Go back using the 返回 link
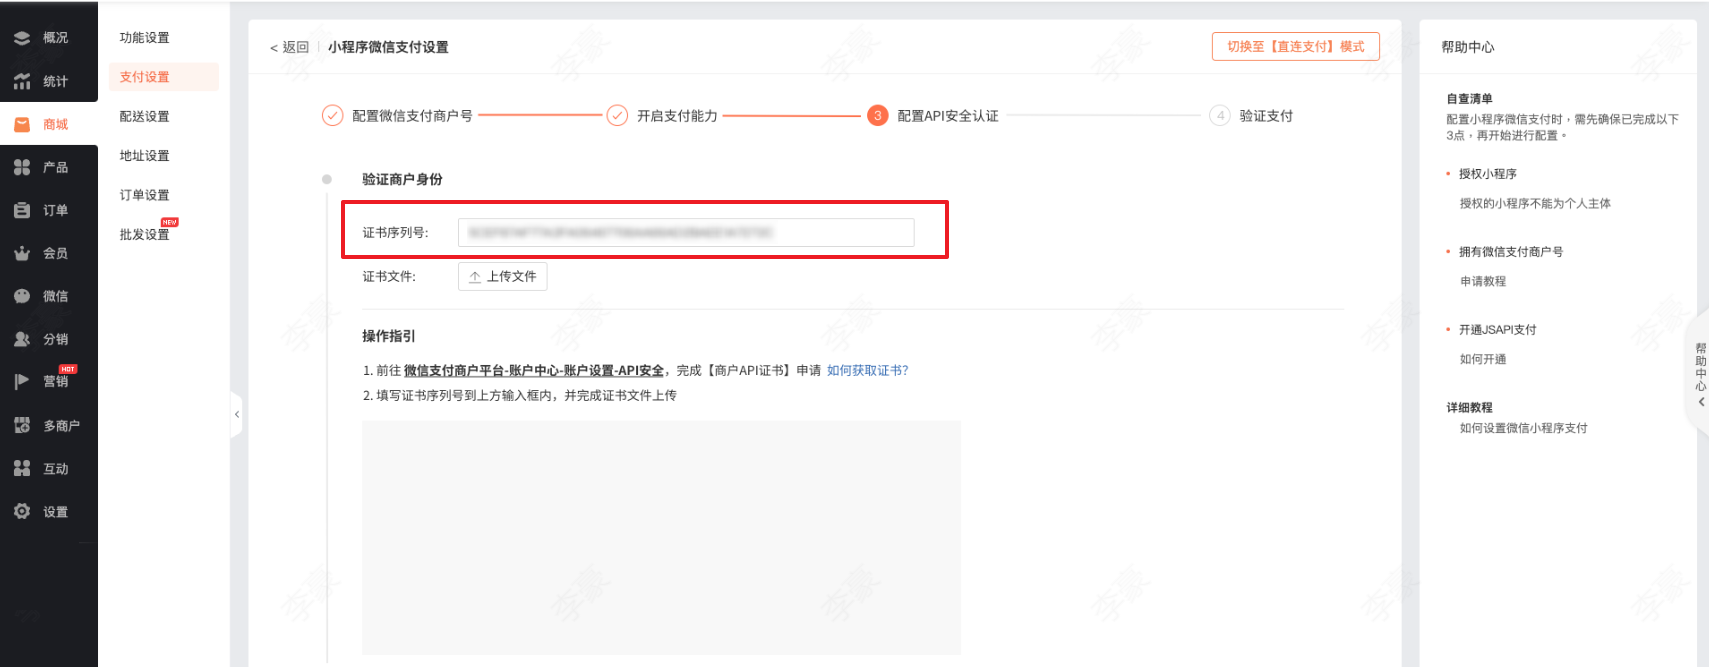 pos(289,47)
